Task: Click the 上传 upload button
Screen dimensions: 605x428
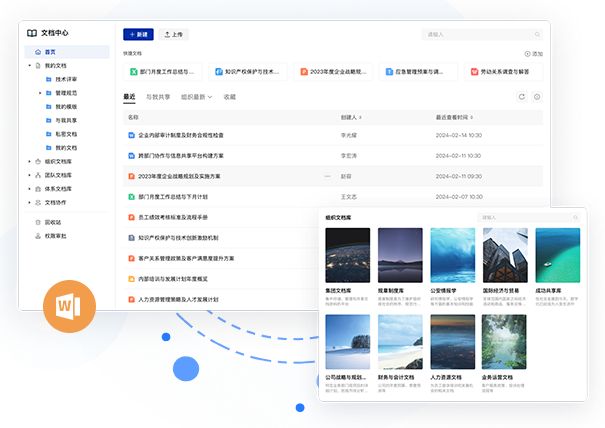Action: [x=174, y=34]
